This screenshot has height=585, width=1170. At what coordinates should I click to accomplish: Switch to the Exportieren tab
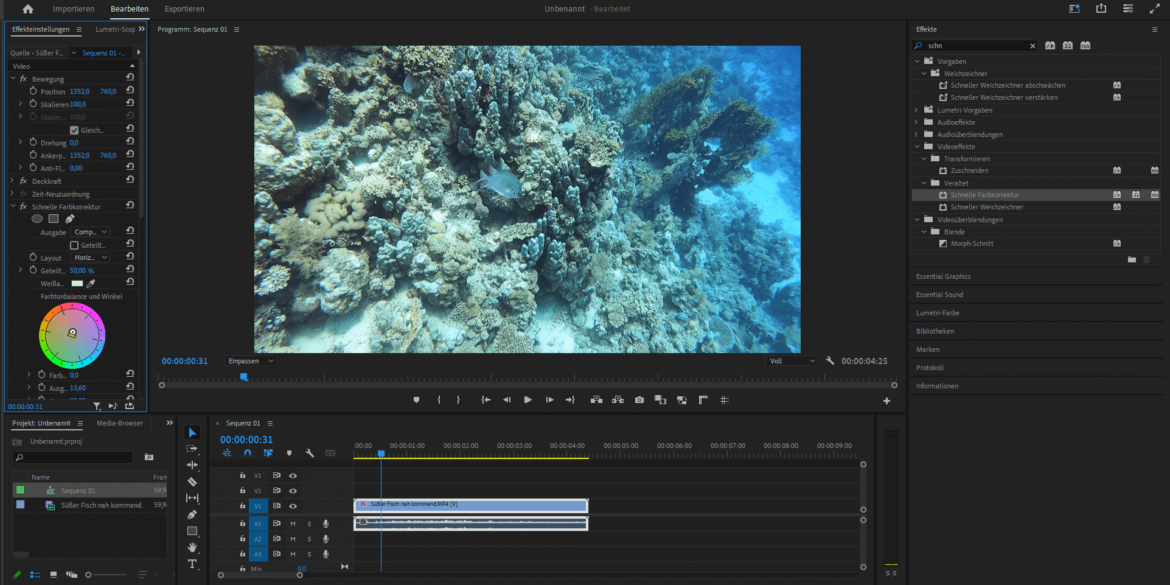(186, 8)
